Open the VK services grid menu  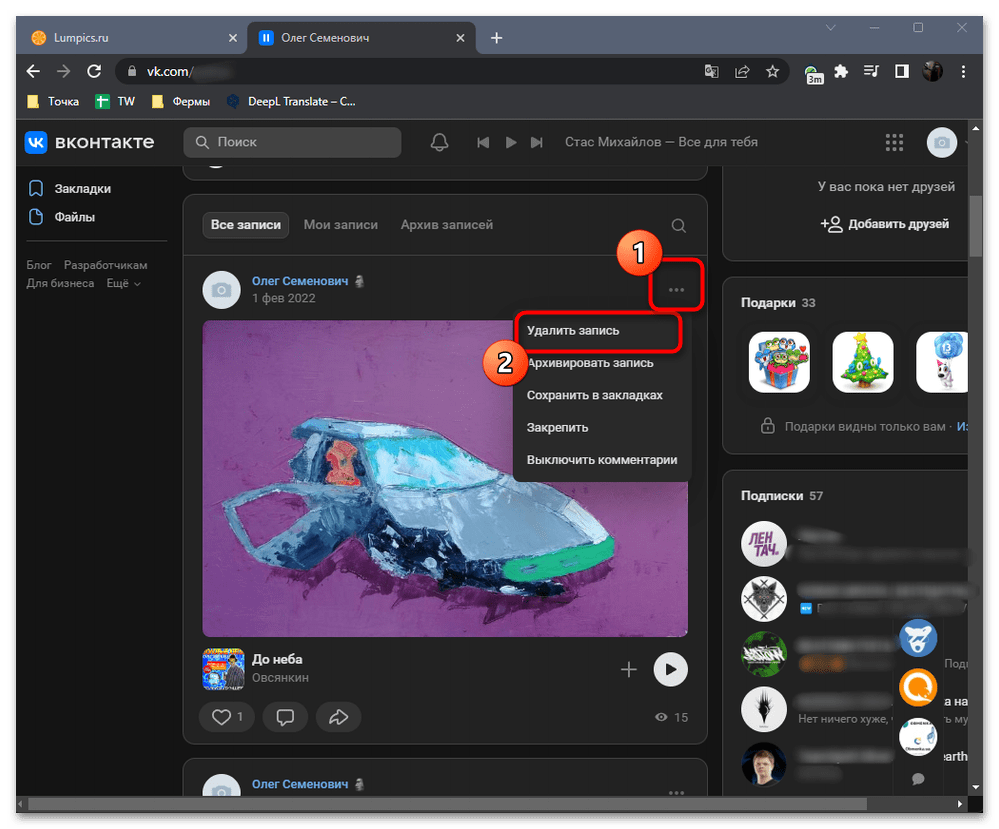tap(894, 143)
